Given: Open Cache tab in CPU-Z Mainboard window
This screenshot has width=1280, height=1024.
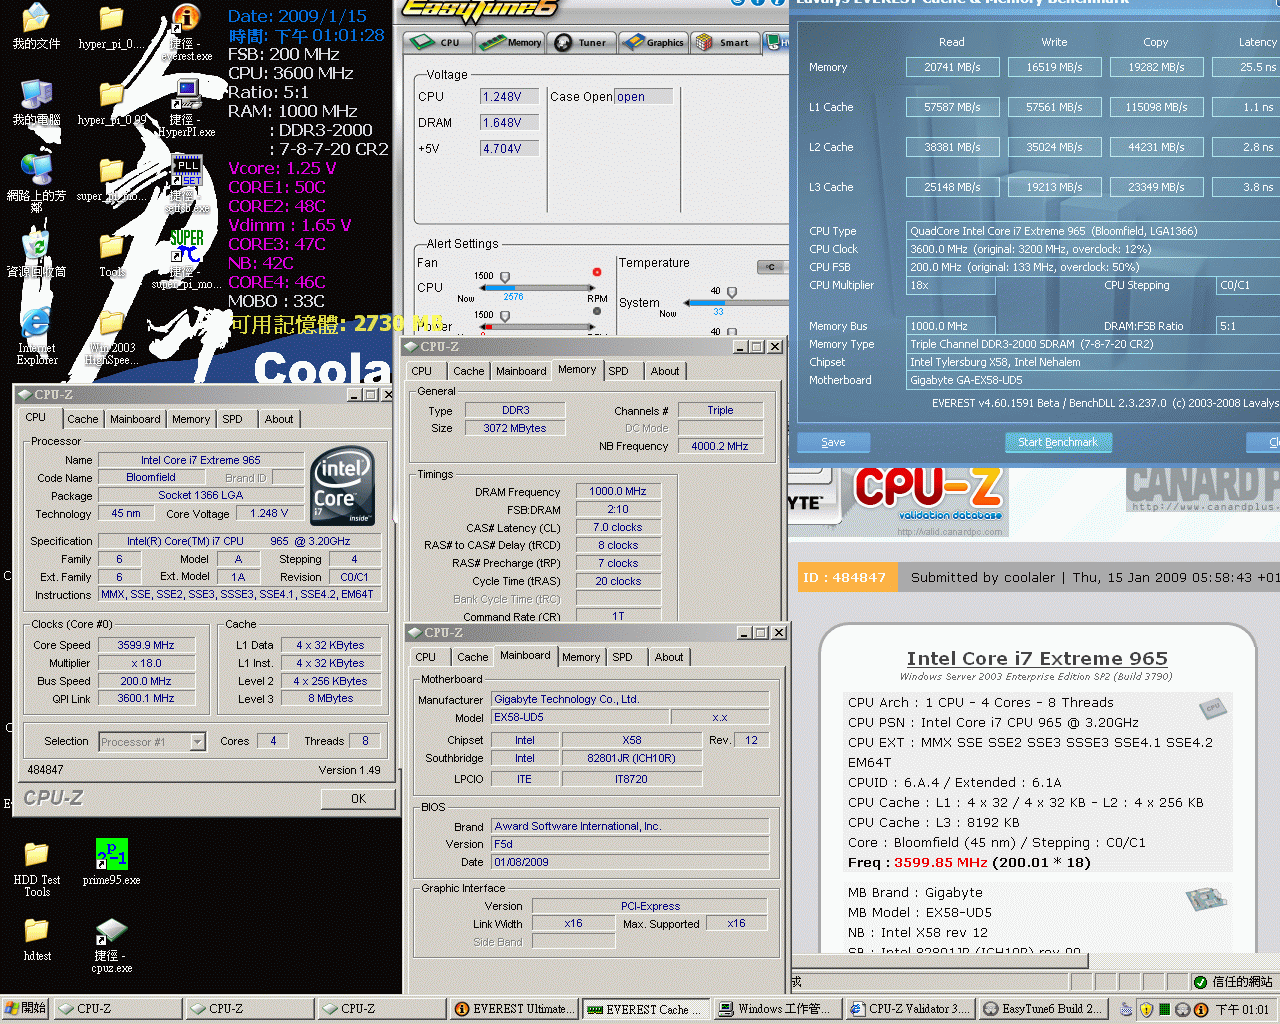Looking at the screenshot, I should pyautogui.click(x=473, y=657).
